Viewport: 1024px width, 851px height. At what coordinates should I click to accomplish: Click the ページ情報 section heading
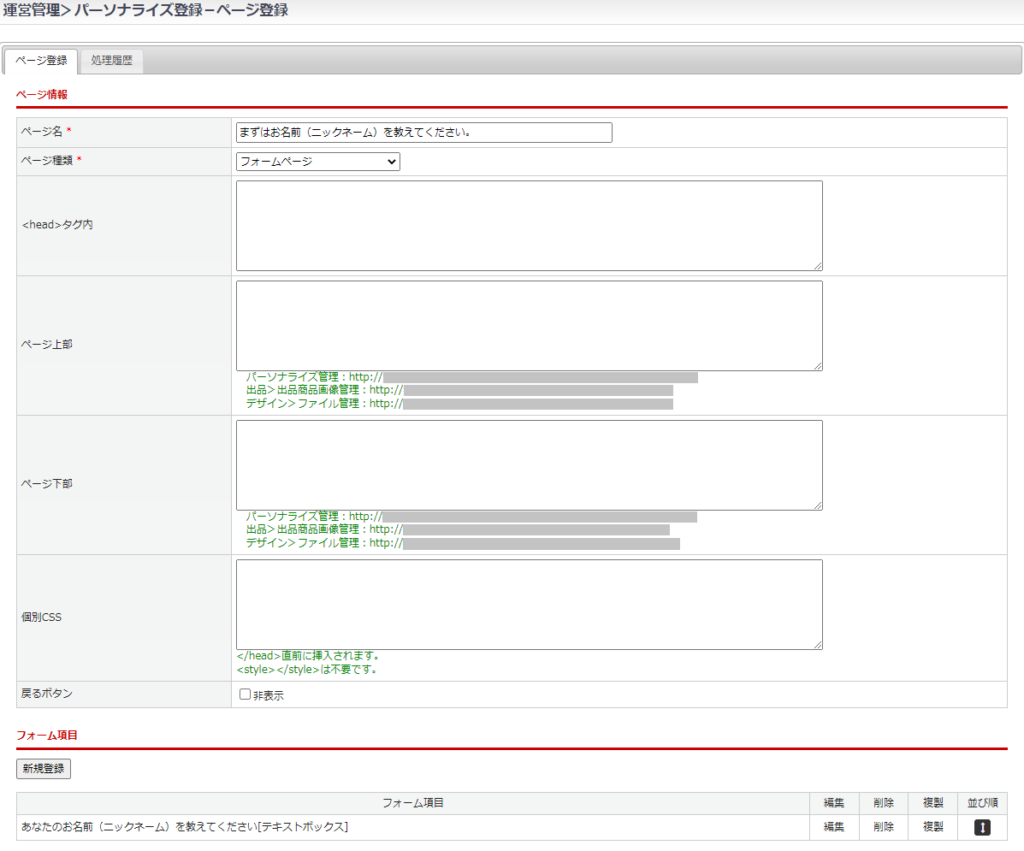tap(42, 95)
